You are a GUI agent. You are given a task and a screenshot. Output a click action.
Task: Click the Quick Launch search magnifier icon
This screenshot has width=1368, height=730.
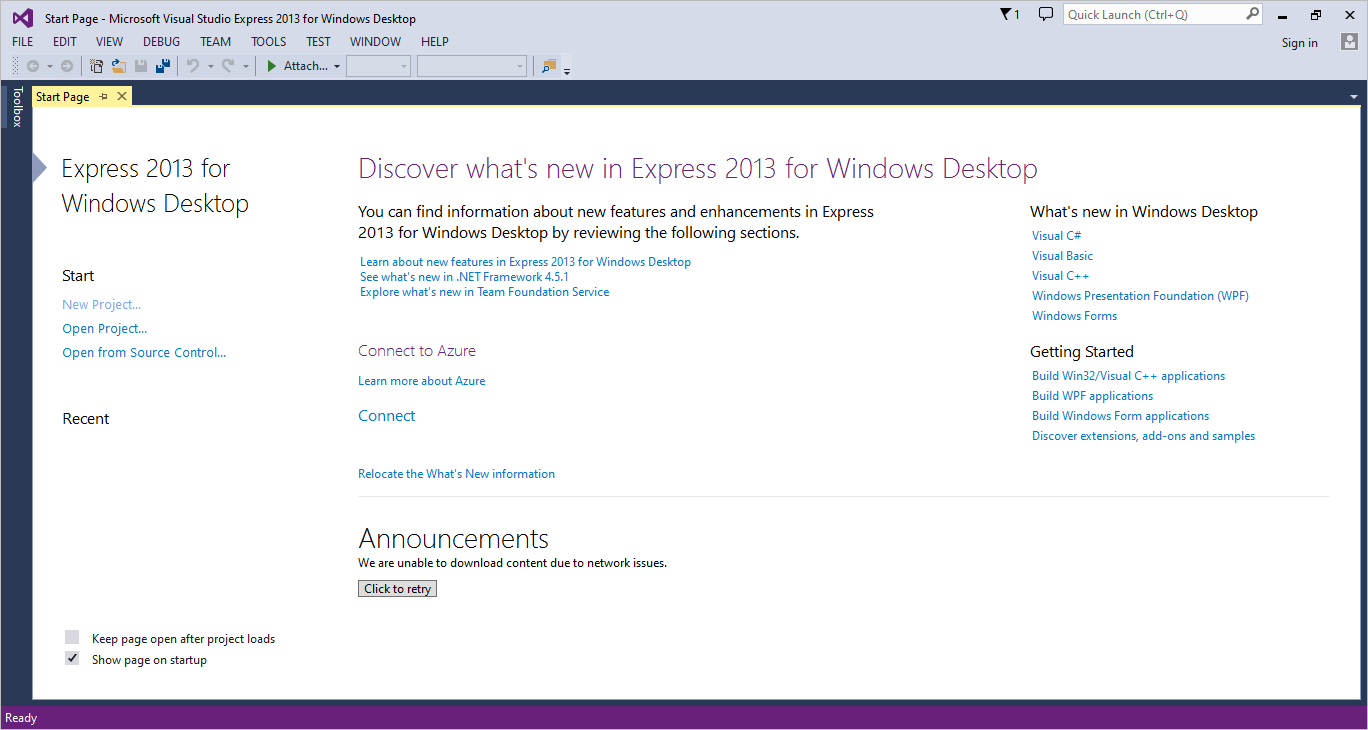(1252, 14)
